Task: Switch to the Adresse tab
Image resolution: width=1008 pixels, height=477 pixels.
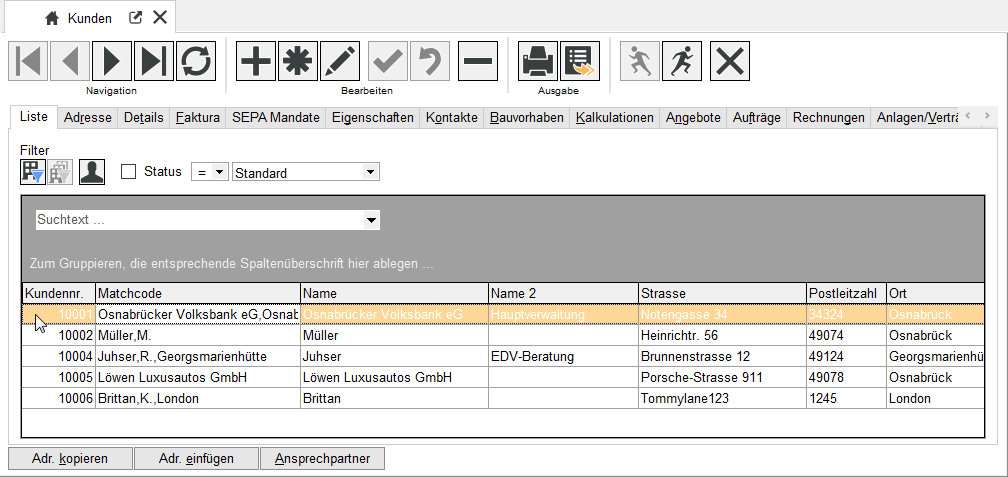Action: 88,118
